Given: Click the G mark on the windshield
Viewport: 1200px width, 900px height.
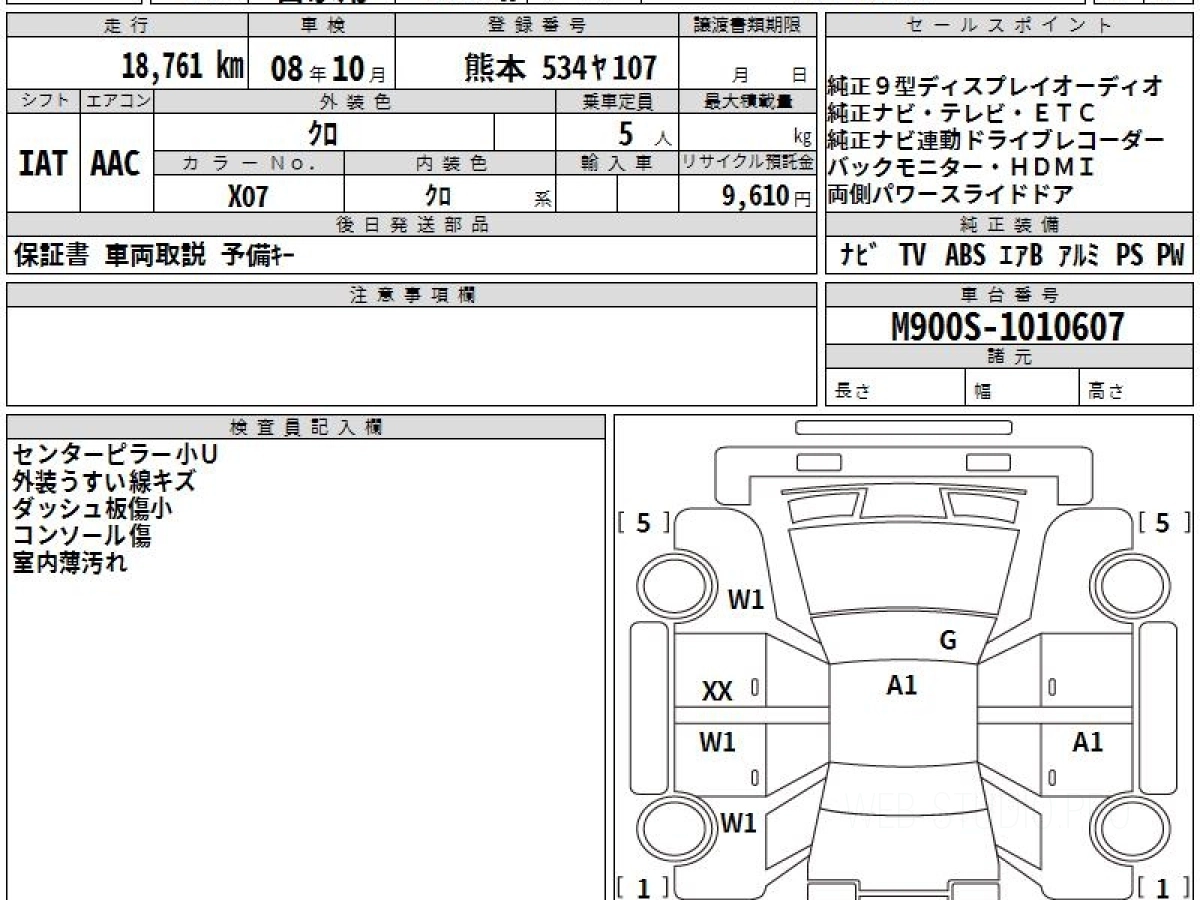Looking at the screenshot, I should (x=948, y=641).
